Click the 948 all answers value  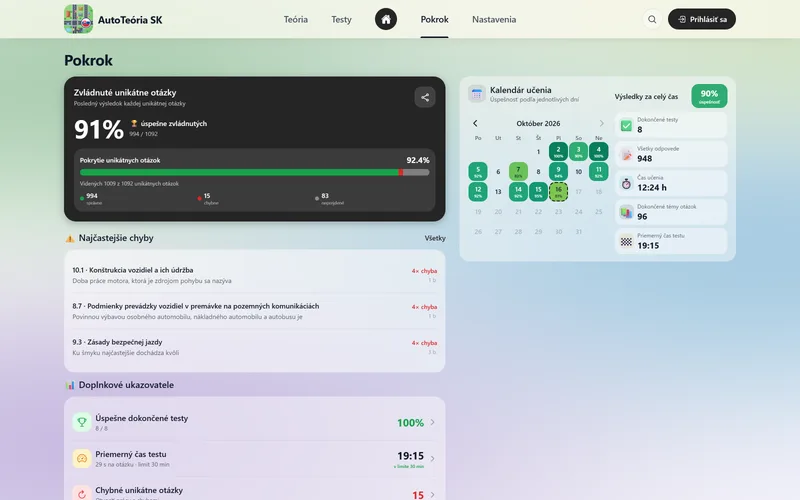(x=644, y=158)
